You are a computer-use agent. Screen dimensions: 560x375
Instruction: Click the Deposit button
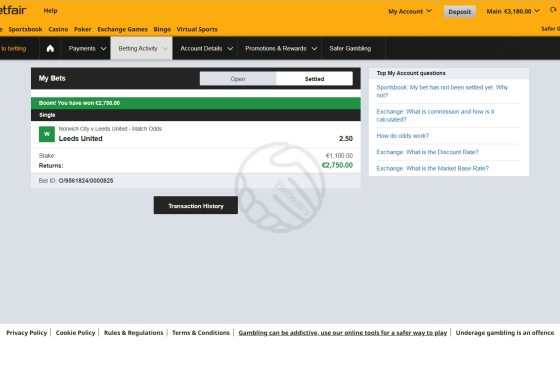tap(460, 11)
